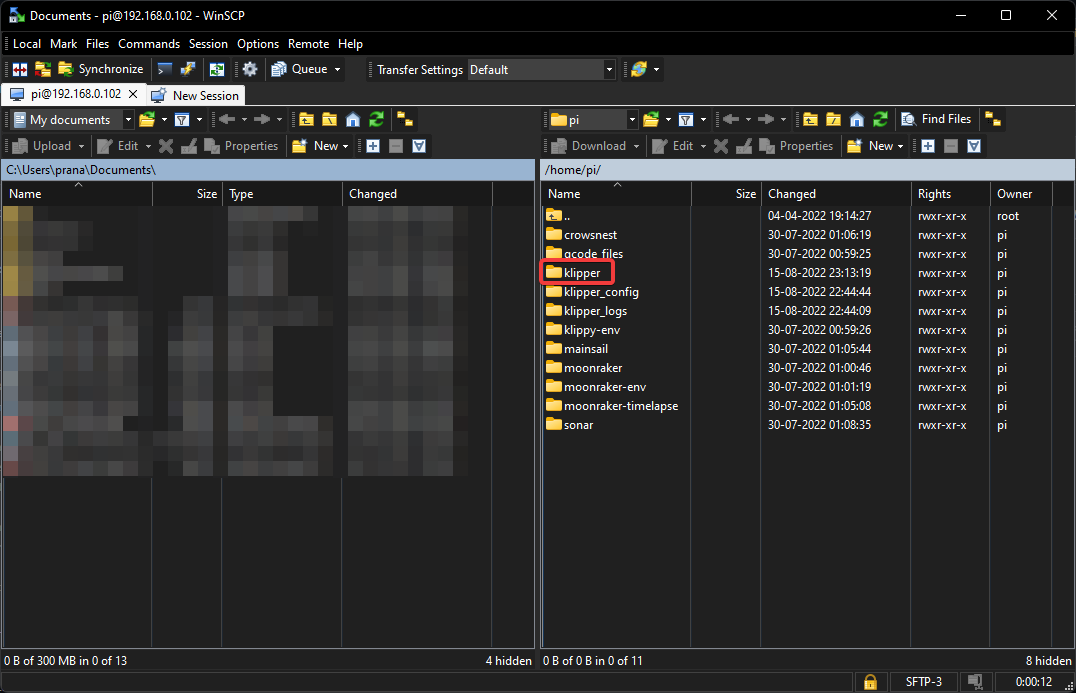This screenshot has height=693, width=1076.
Task: Click the Synchronize Browsing folders icon
Action: click(43, 69)
